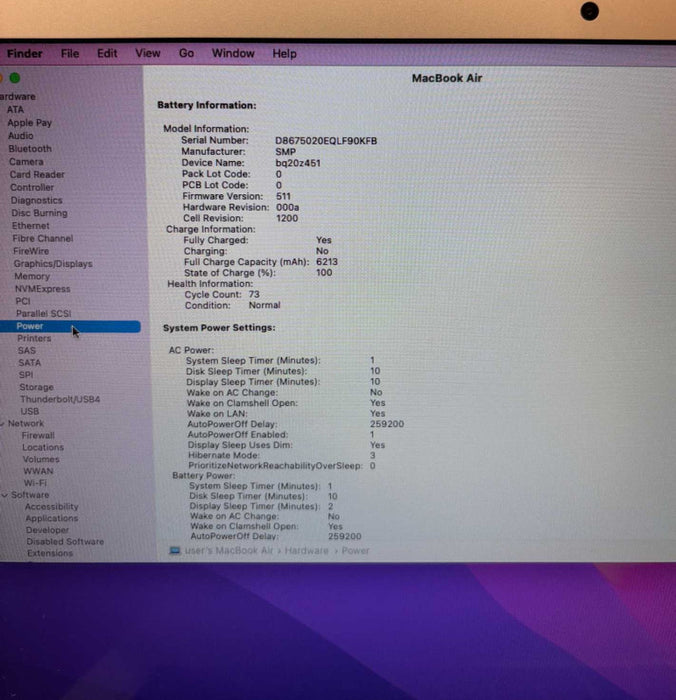
Task: Click "user's MacBook Air" in path bar
Action: [228, 550]
